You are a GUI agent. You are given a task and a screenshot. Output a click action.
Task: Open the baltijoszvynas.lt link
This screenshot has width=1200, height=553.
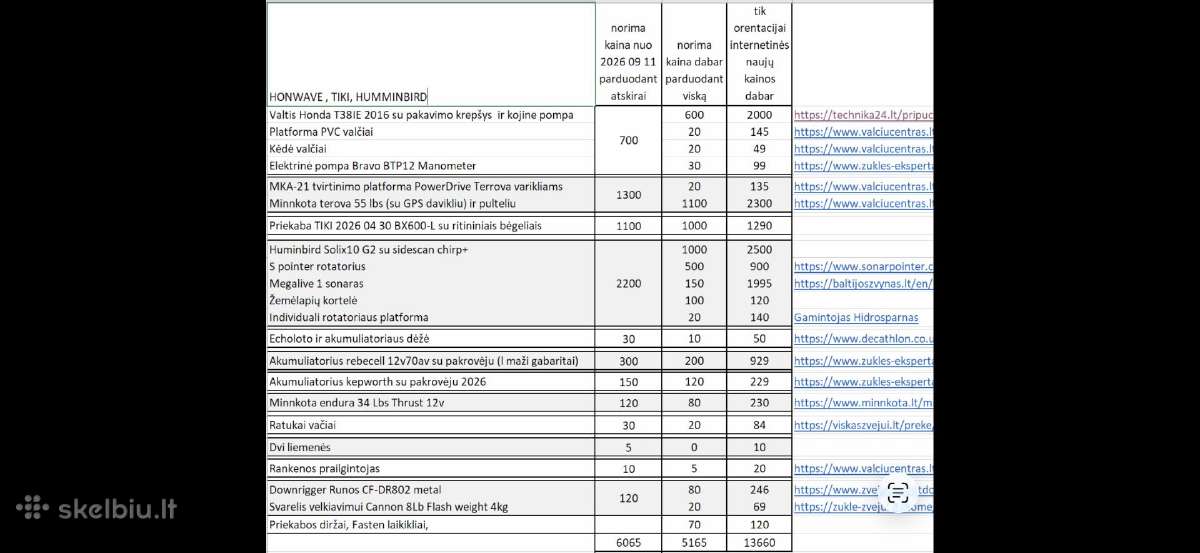pyautogui.click(x=864, y=284)
